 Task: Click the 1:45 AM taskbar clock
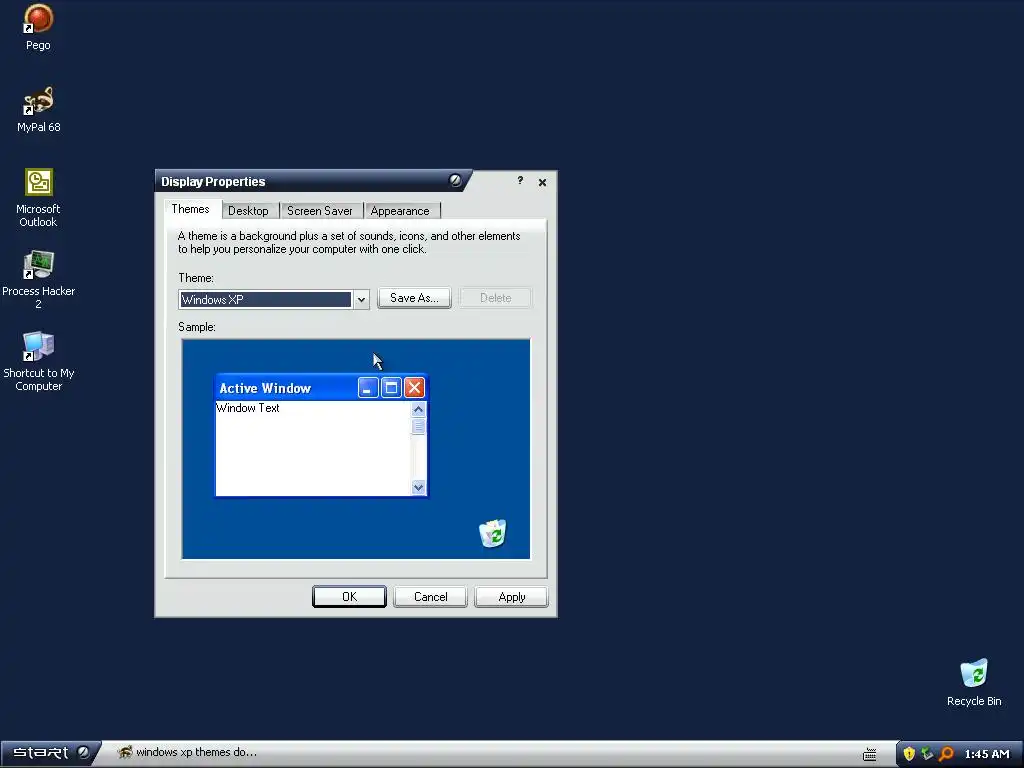click(987, 754)
